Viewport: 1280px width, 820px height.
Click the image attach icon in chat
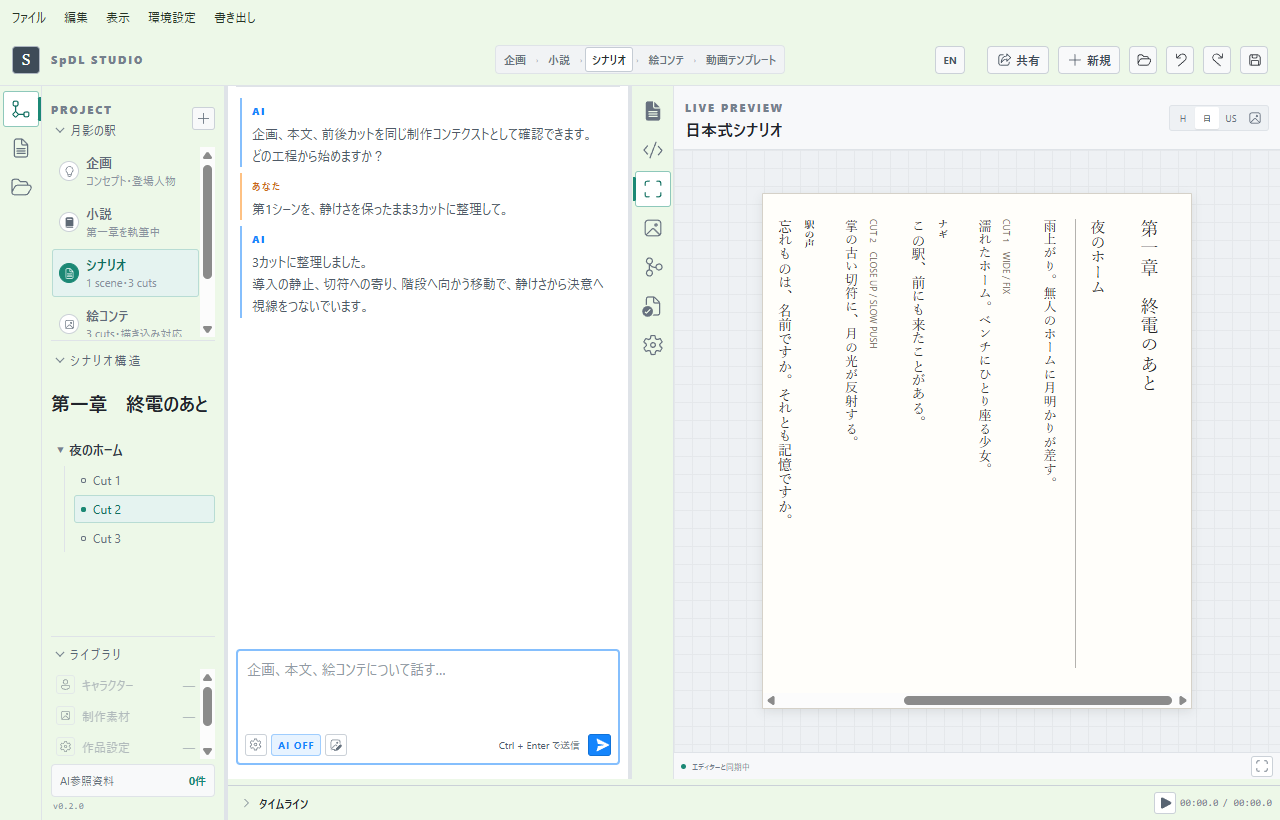point(336,745)
